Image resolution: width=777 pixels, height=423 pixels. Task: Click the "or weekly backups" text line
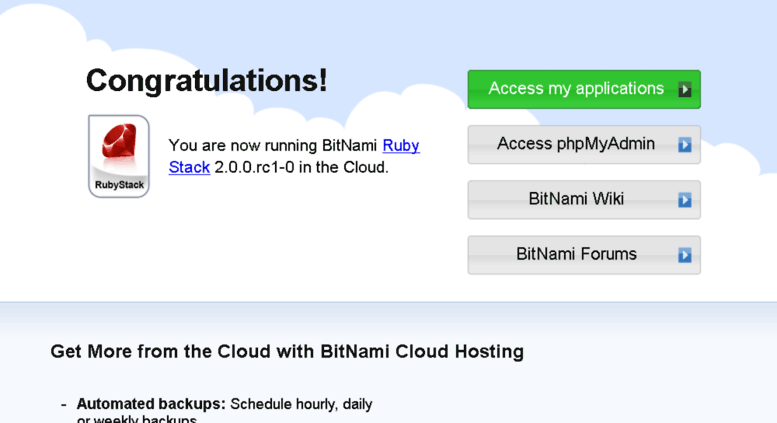(136, 419)
